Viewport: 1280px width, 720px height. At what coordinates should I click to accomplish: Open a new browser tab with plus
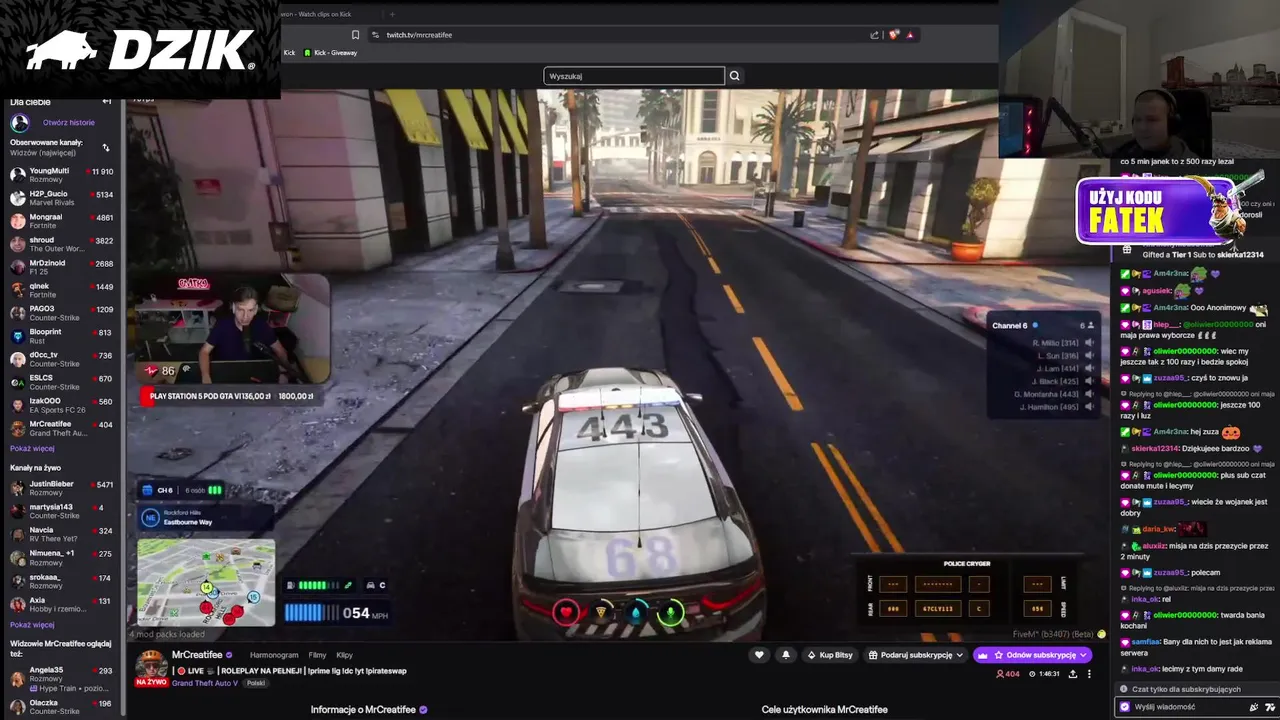coord(392,14)
